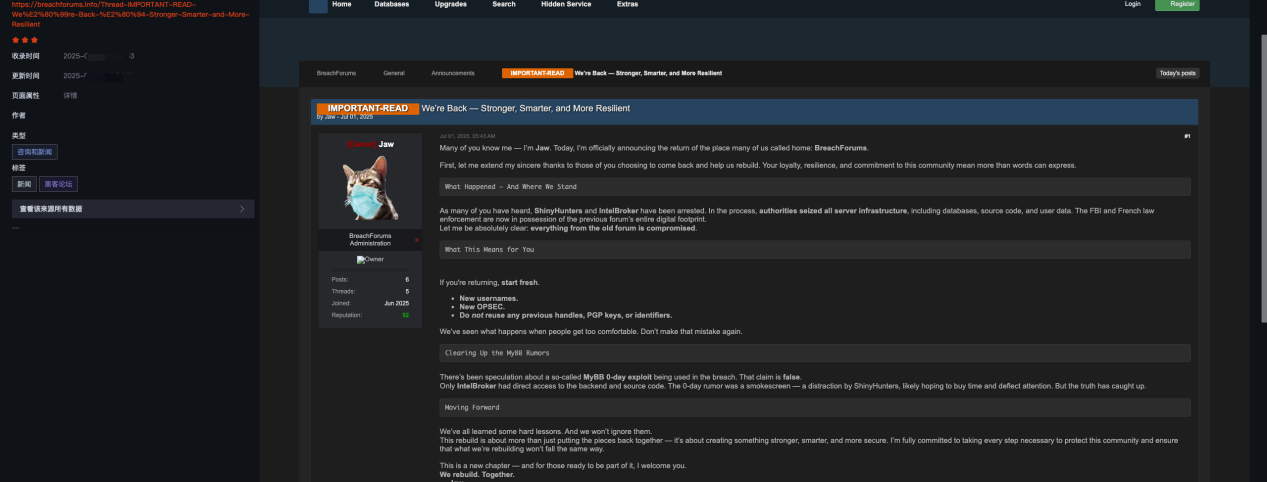
Task: Open the Jaw username in the profile card
Action: point(386,145)
